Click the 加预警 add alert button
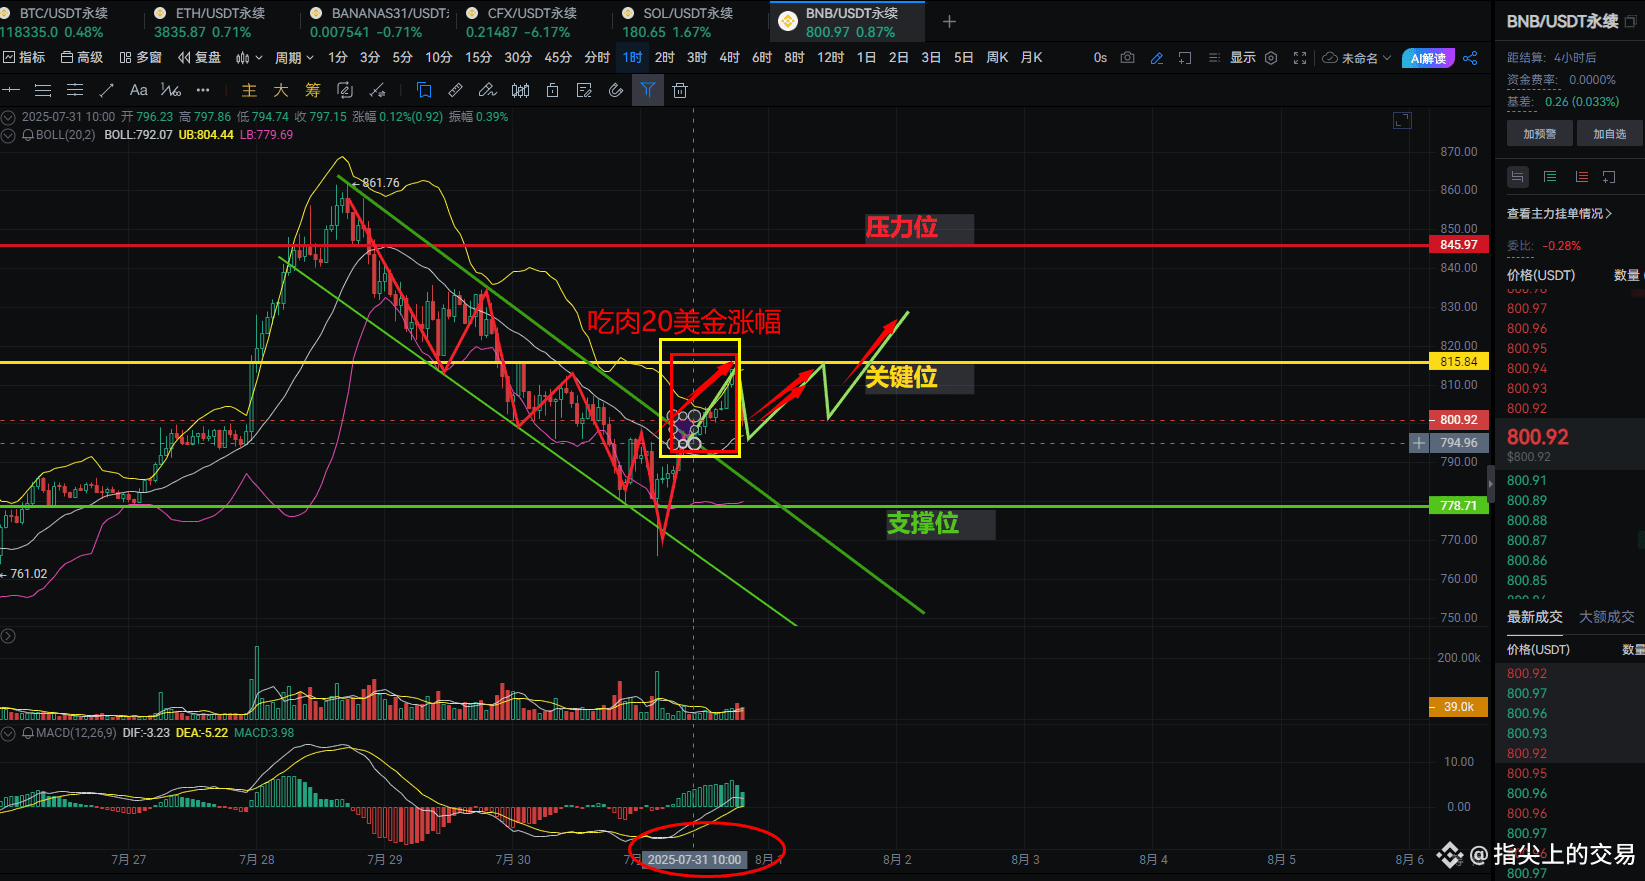 coord(1539,134)
